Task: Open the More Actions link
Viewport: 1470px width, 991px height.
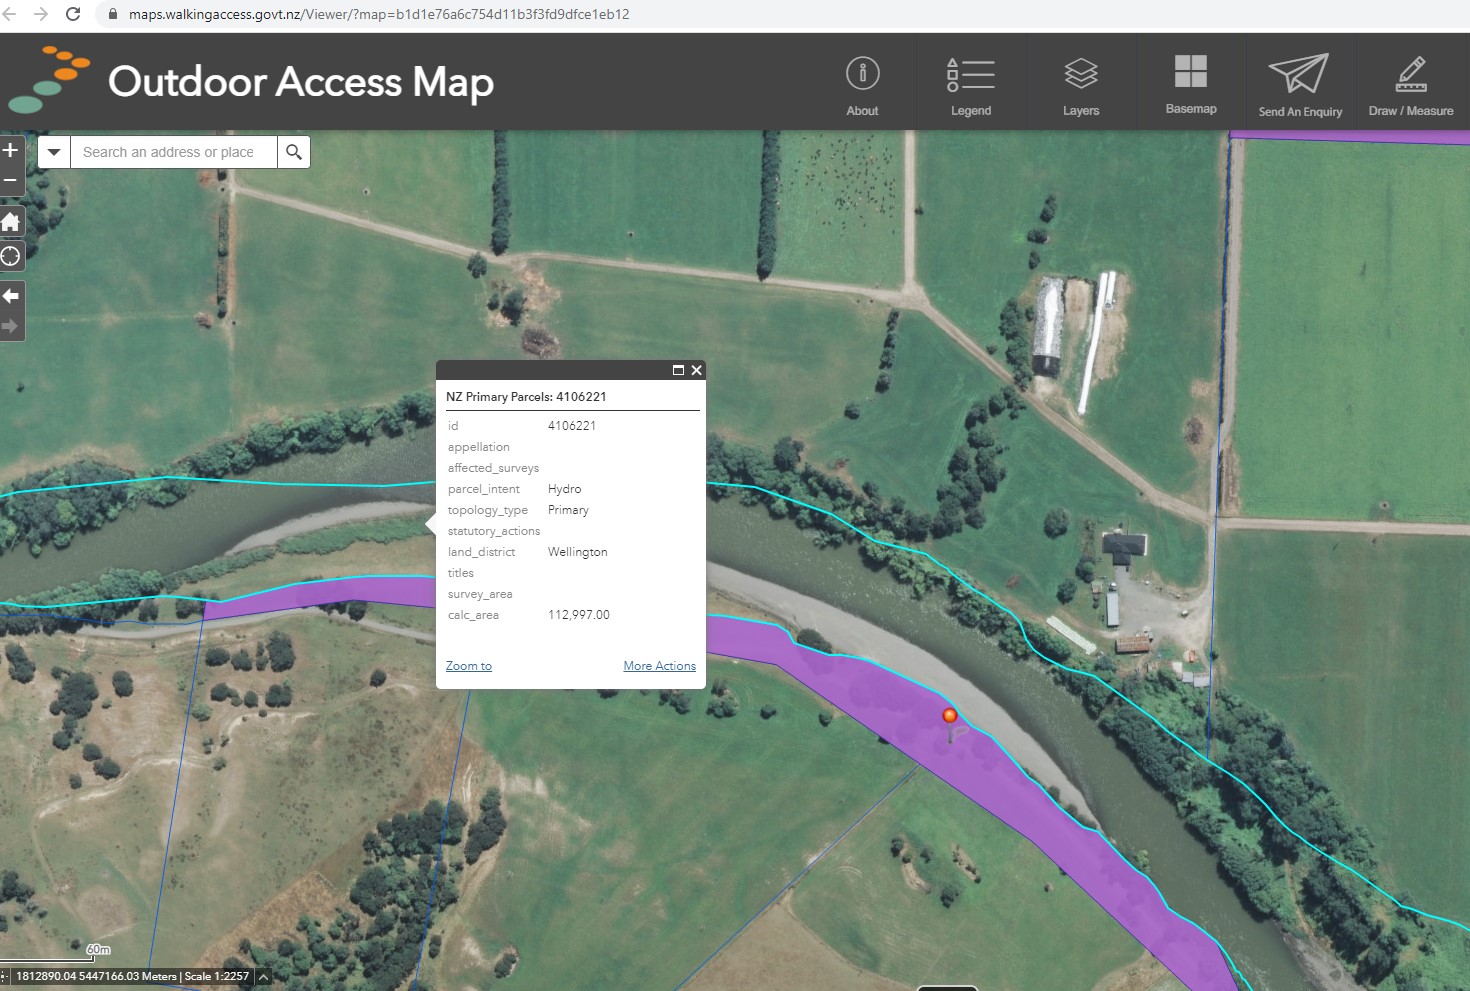Action: (660, 666)
